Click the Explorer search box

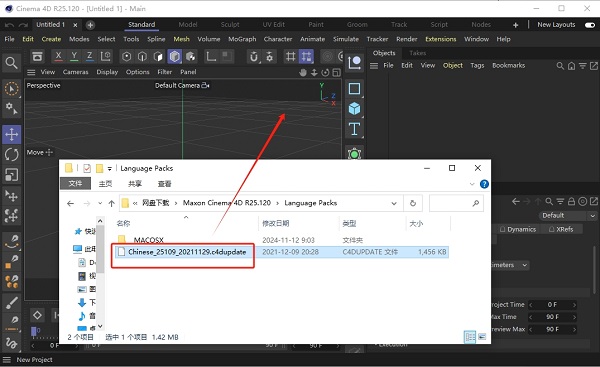[x=456, y=203]
